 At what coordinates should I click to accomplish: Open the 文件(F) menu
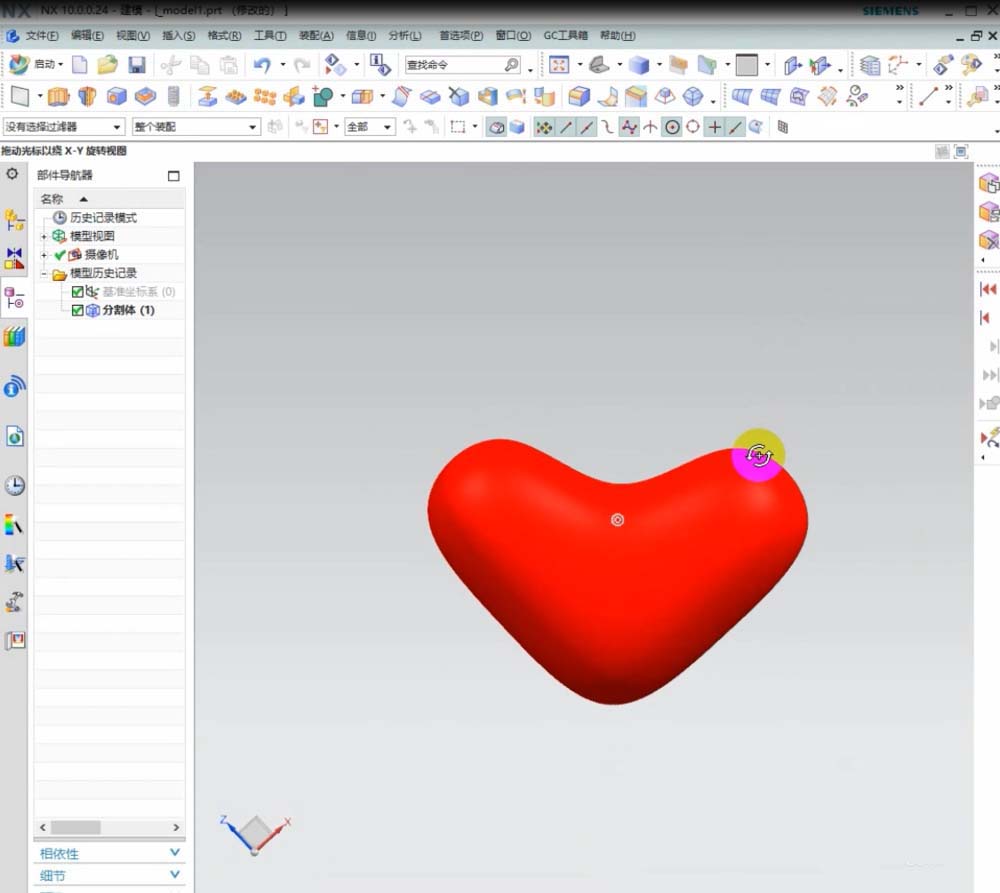pos(41,36)
